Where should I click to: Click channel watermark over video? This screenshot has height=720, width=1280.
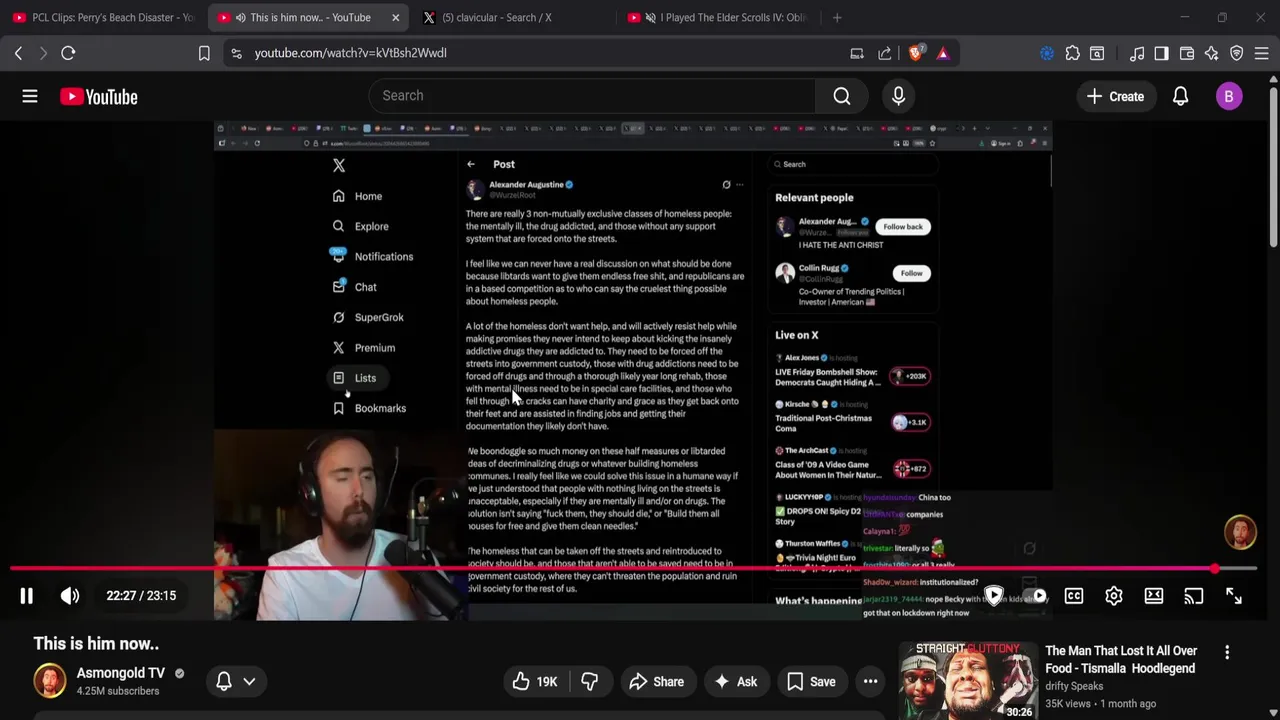coord(1240,533)
